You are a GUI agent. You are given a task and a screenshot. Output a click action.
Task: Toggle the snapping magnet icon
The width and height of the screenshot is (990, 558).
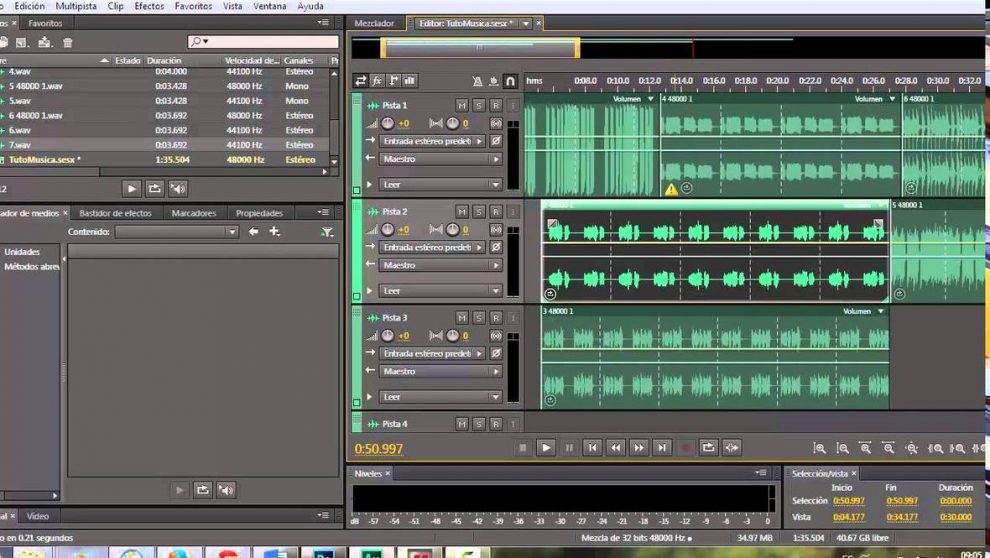510,81
